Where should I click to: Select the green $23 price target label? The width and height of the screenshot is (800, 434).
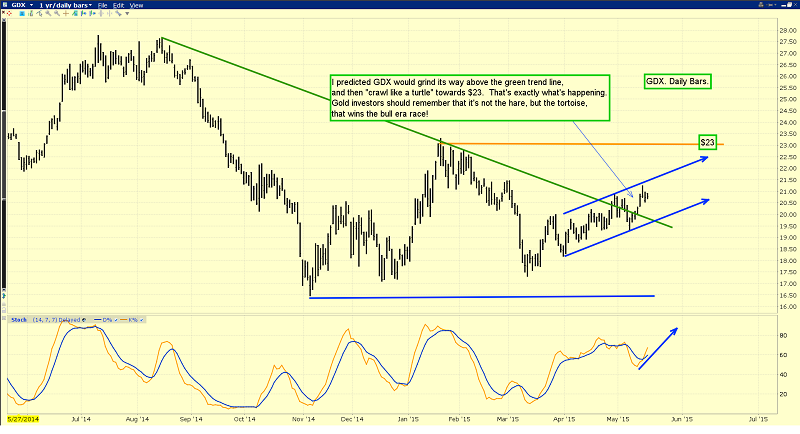[706, 143]
